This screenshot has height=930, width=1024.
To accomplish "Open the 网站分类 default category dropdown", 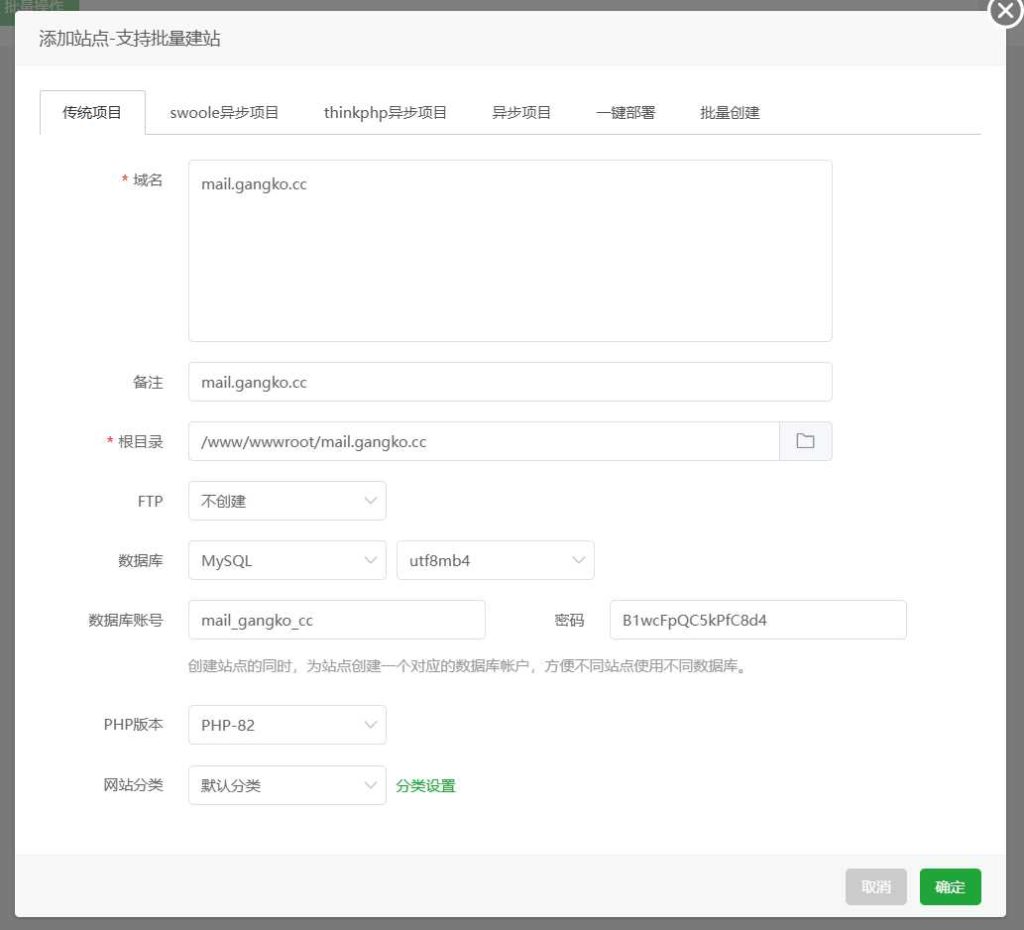I will point(287,785).
